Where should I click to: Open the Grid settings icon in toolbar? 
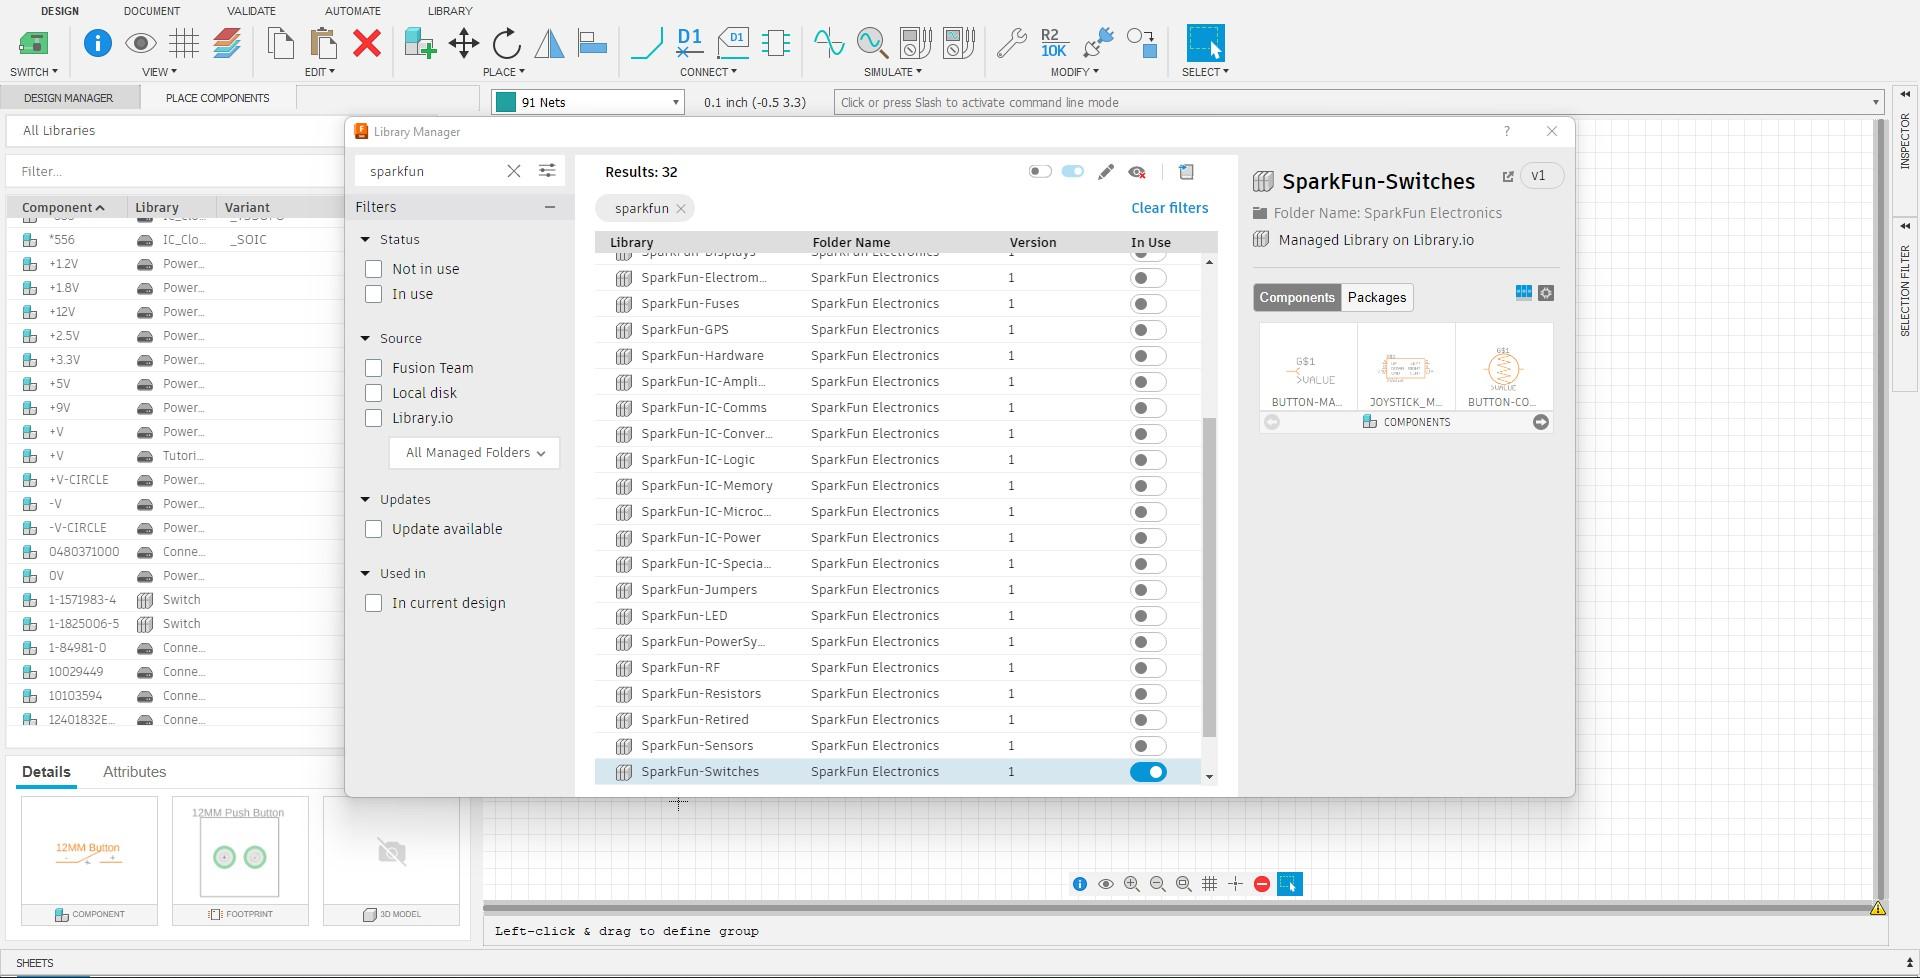[x=184, y=43]
